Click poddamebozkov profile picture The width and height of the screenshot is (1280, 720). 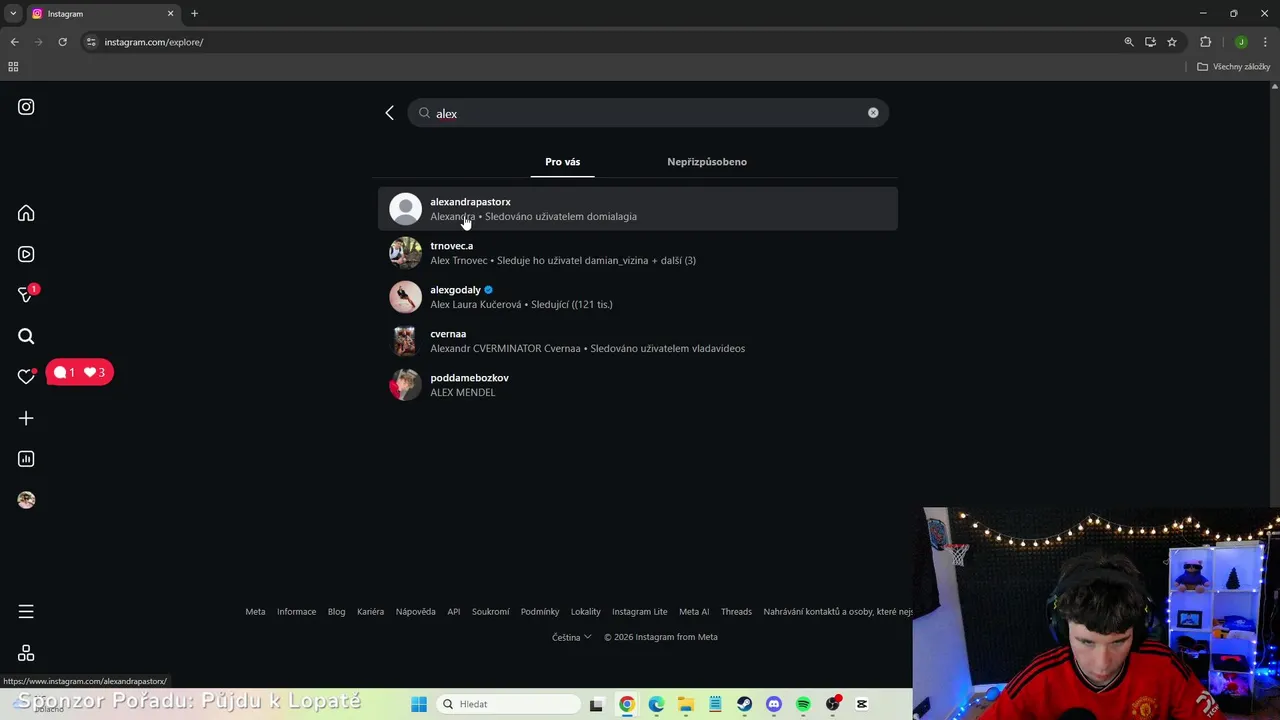(x=405, y=385)
